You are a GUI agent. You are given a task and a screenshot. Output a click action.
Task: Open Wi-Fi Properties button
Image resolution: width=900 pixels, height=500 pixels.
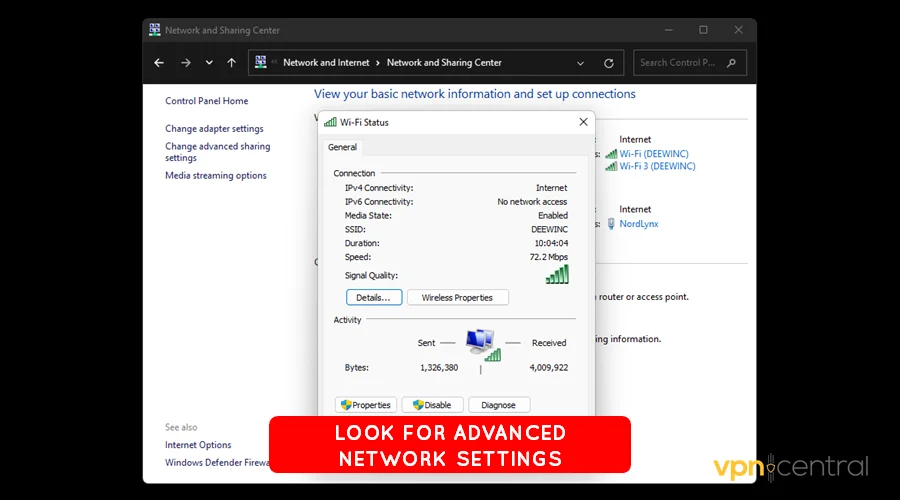pyautogui.click(x=366, y=405)
